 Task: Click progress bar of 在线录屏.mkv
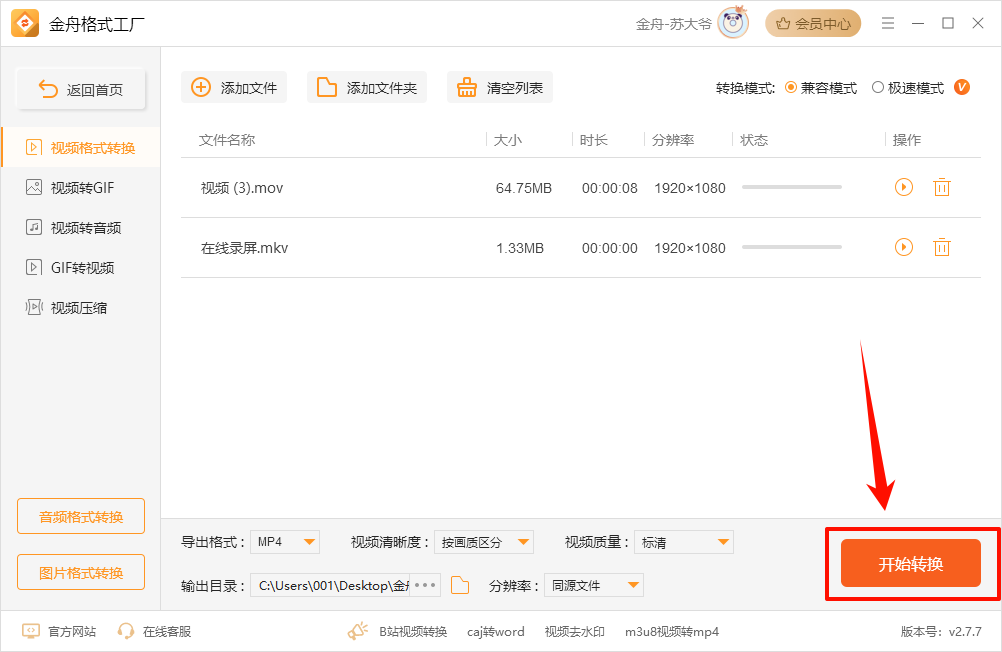pyautogui.click(x=792, y=247)
